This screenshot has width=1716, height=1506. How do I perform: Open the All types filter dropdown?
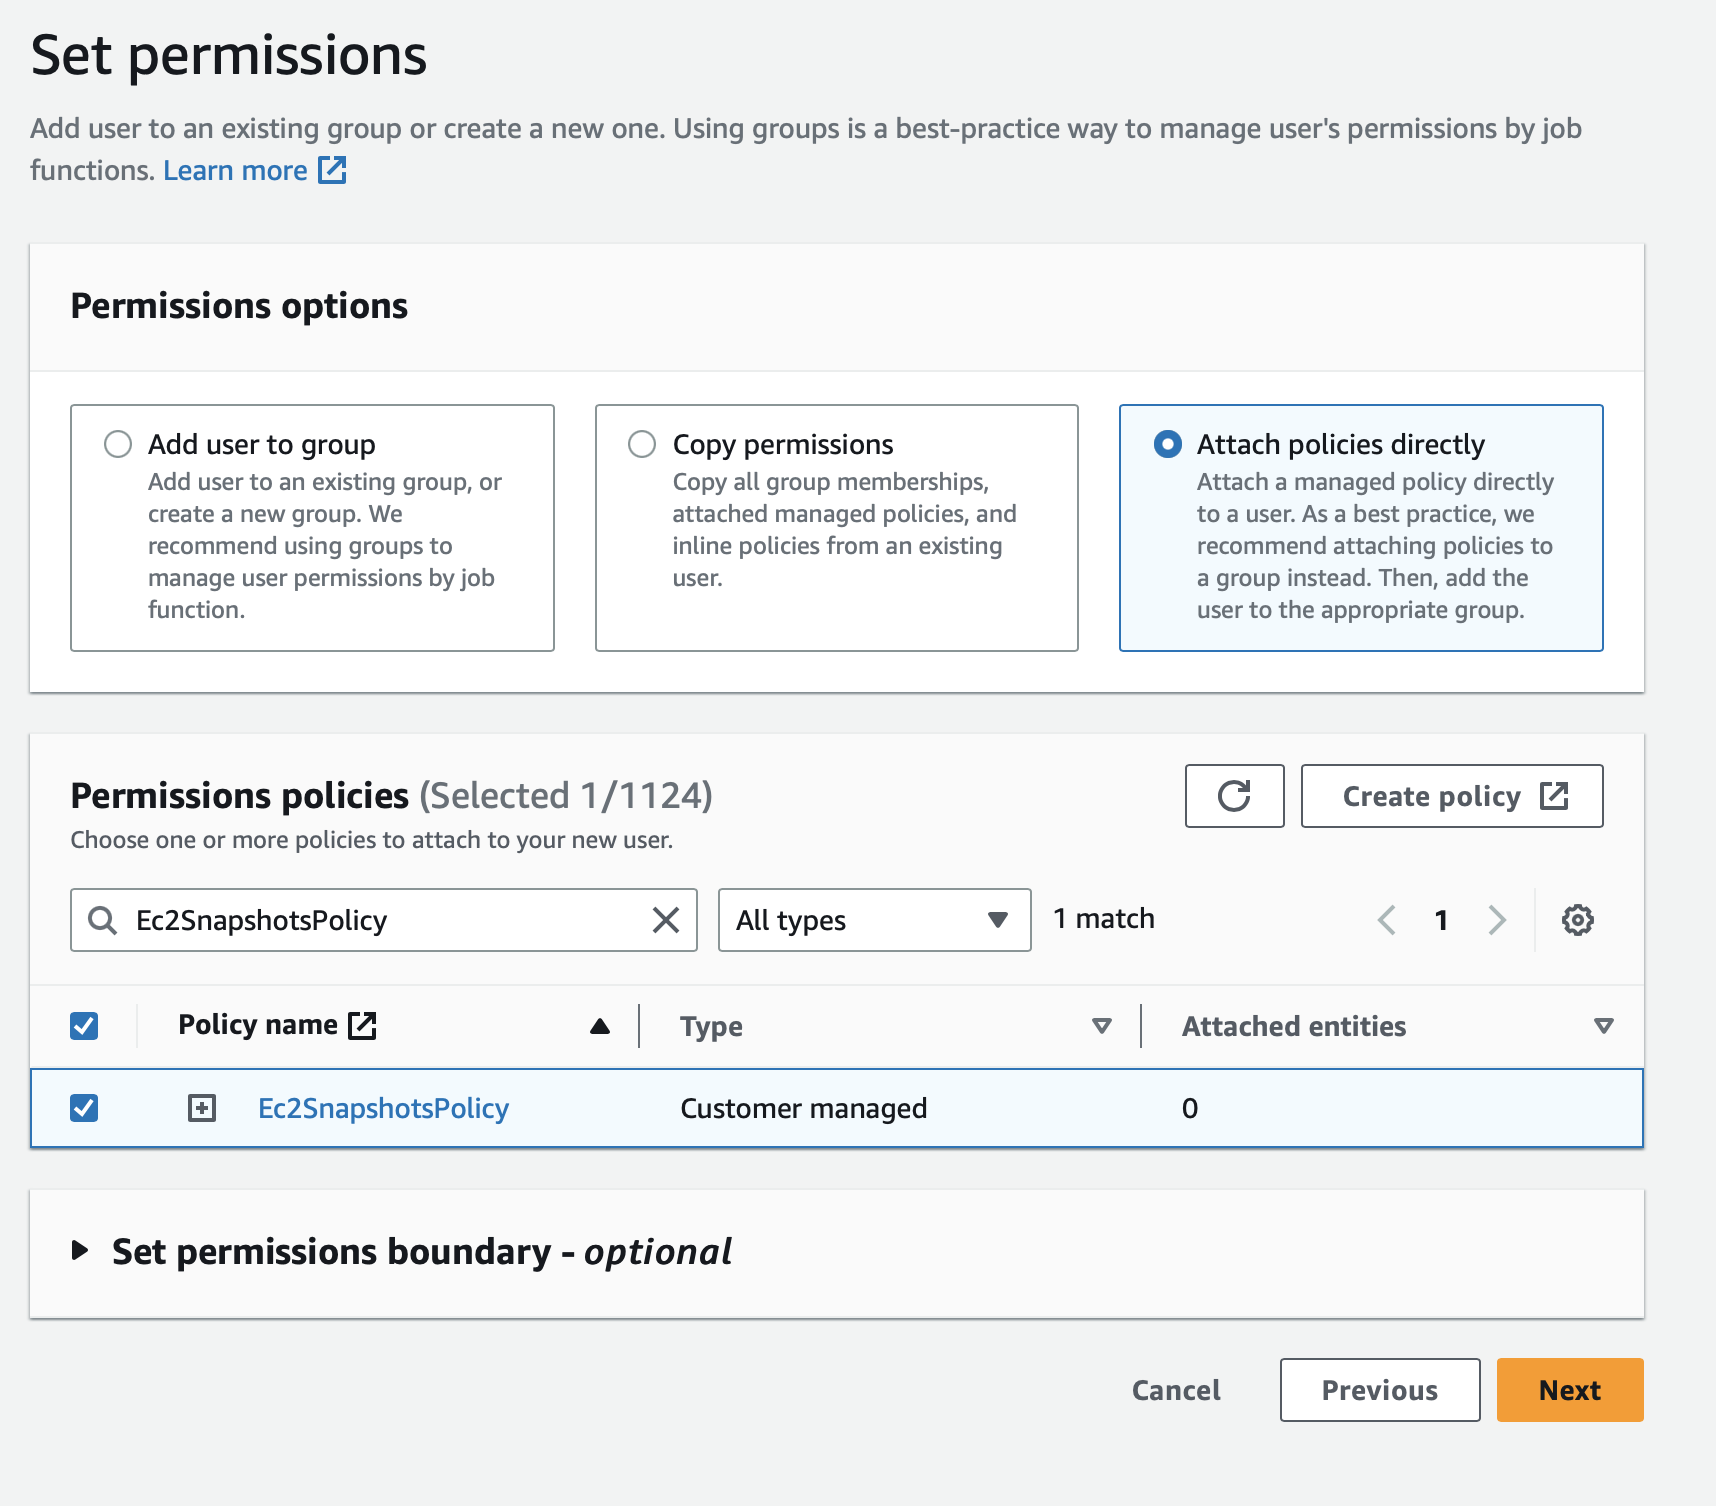pyautogui.click(x=873, y=919)
